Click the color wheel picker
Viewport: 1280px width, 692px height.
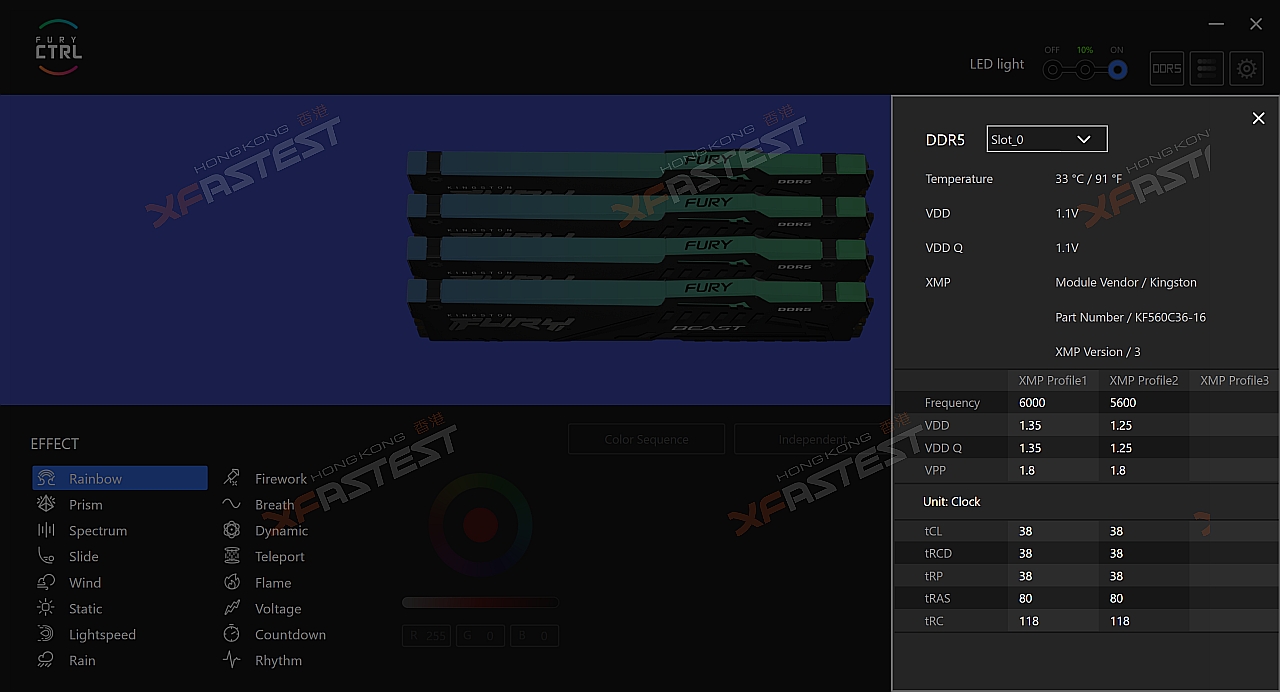click(481, 523)
